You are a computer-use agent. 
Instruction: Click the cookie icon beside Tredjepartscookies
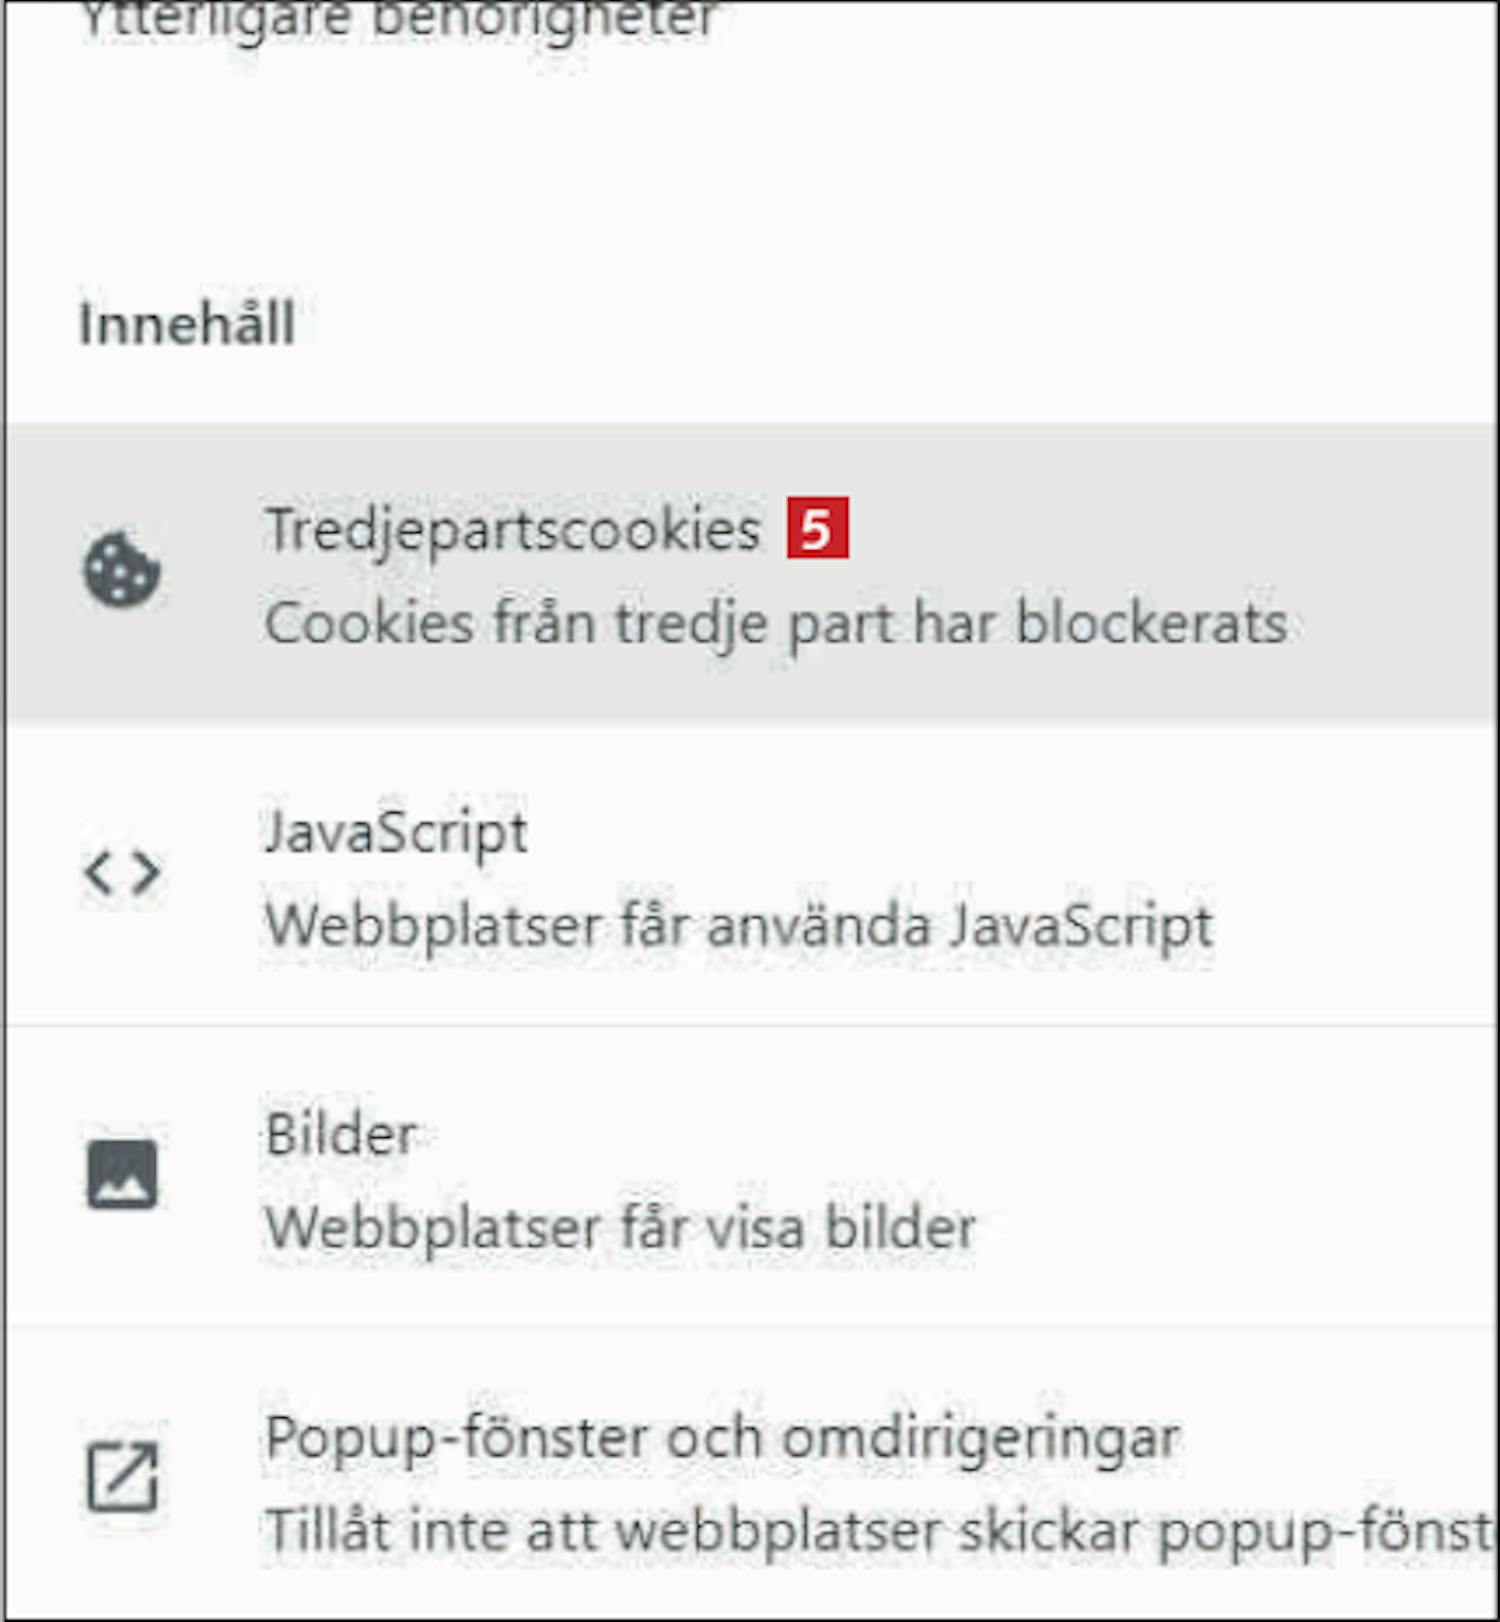(121, 570)
